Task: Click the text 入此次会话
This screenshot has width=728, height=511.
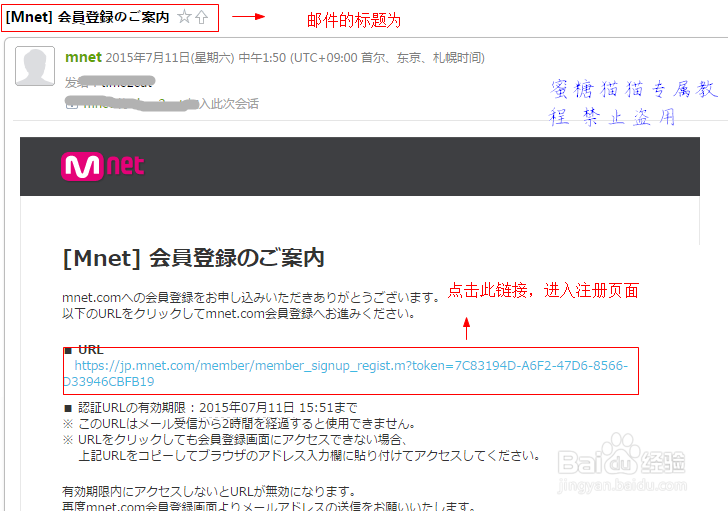Action: coord(228,104)
